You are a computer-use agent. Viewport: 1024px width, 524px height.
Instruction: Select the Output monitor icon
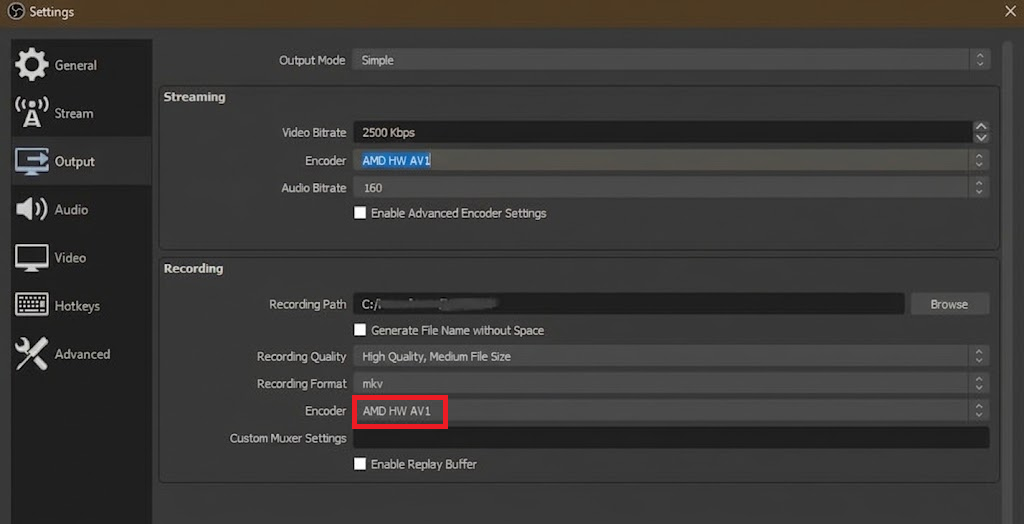coord(31,161)
